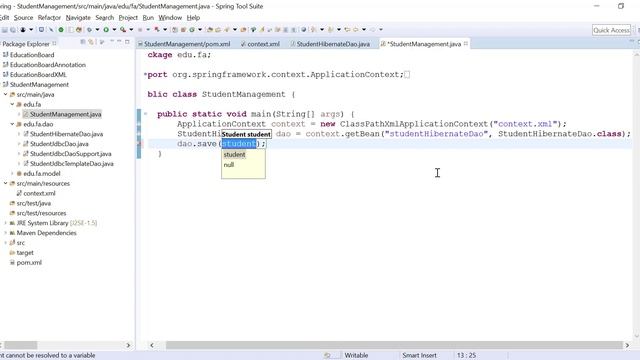640x360 pixels.
Task: Click the editor horizontal scrollbar
Action: point(394,345)
